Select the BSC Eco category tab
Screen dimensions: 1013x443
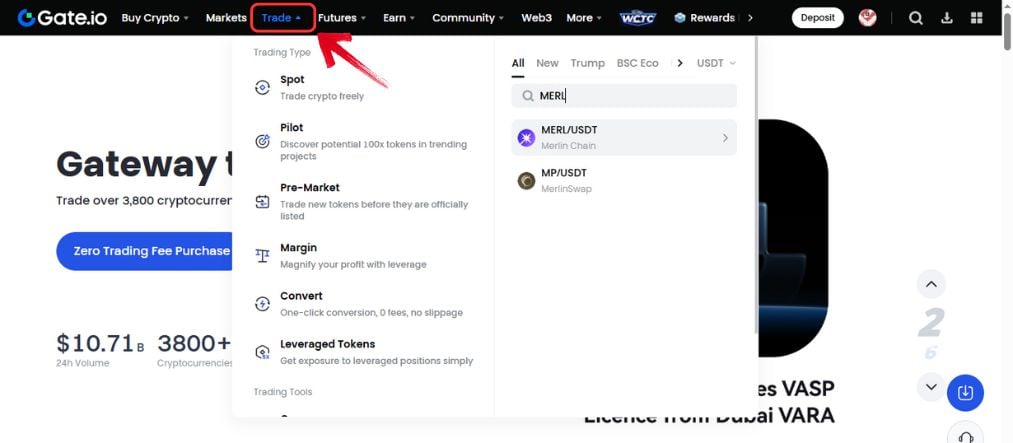point(638,63)
